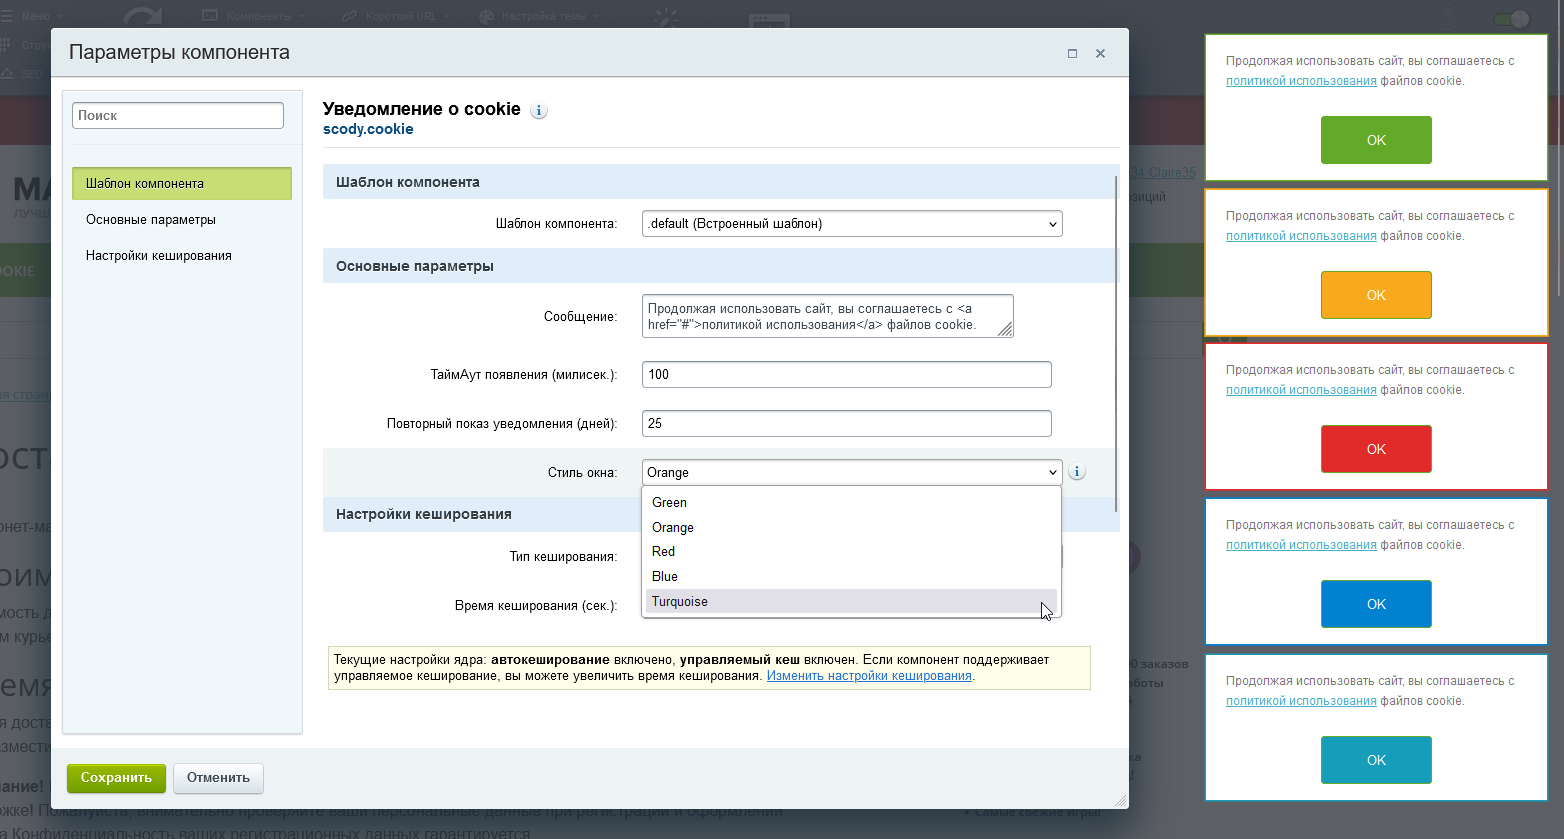Close the Параметры компонента dialog

click(1100, 54)
